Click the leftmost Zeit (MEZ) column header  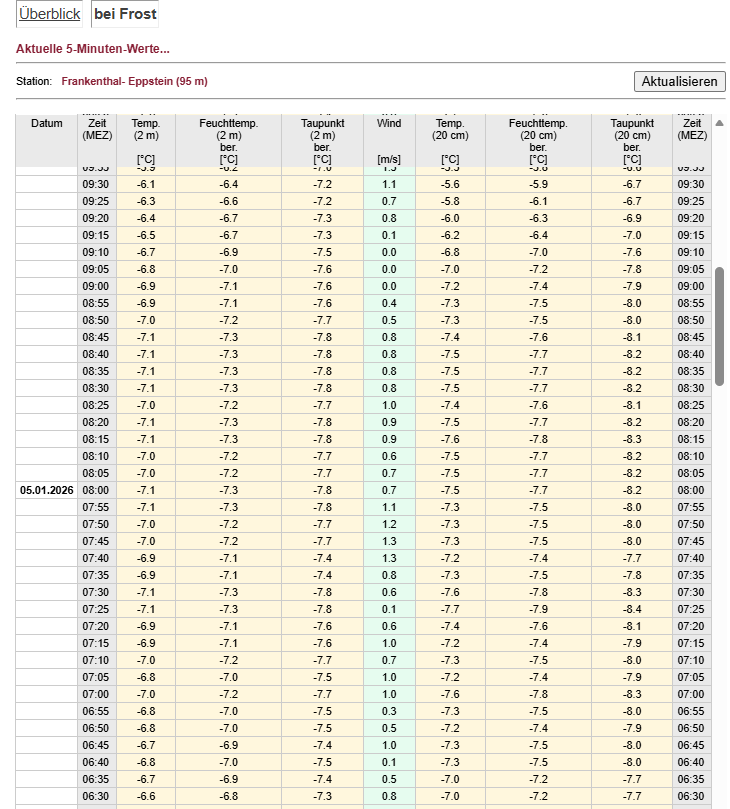(97, 130)
